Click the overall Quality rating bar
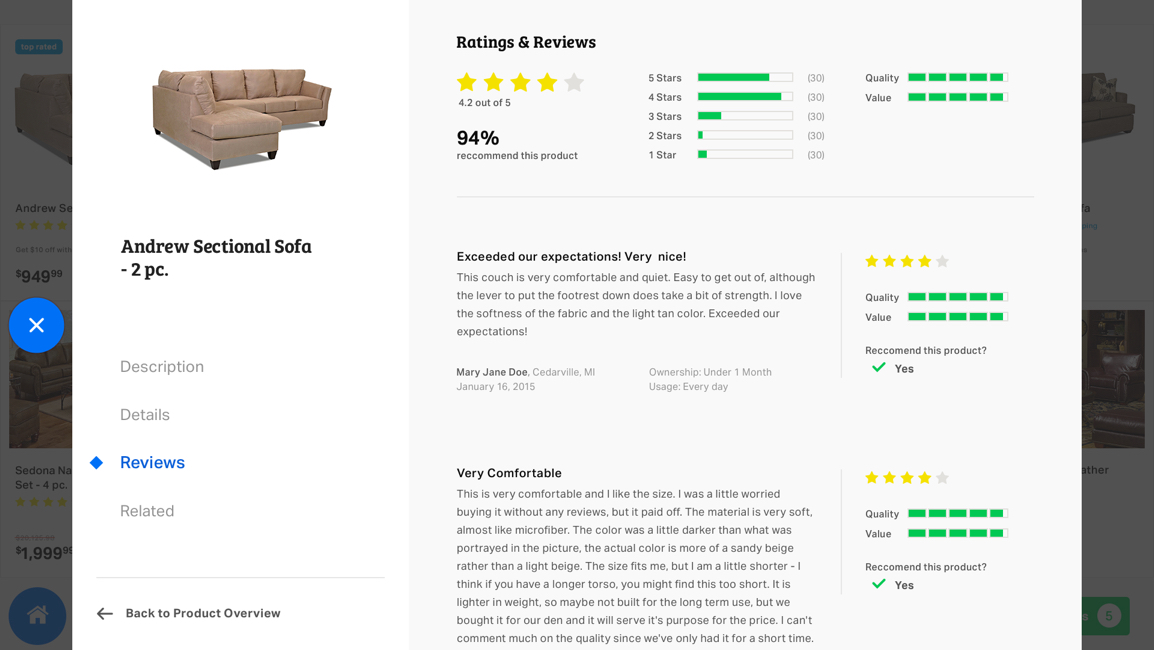 click(957, 78)
